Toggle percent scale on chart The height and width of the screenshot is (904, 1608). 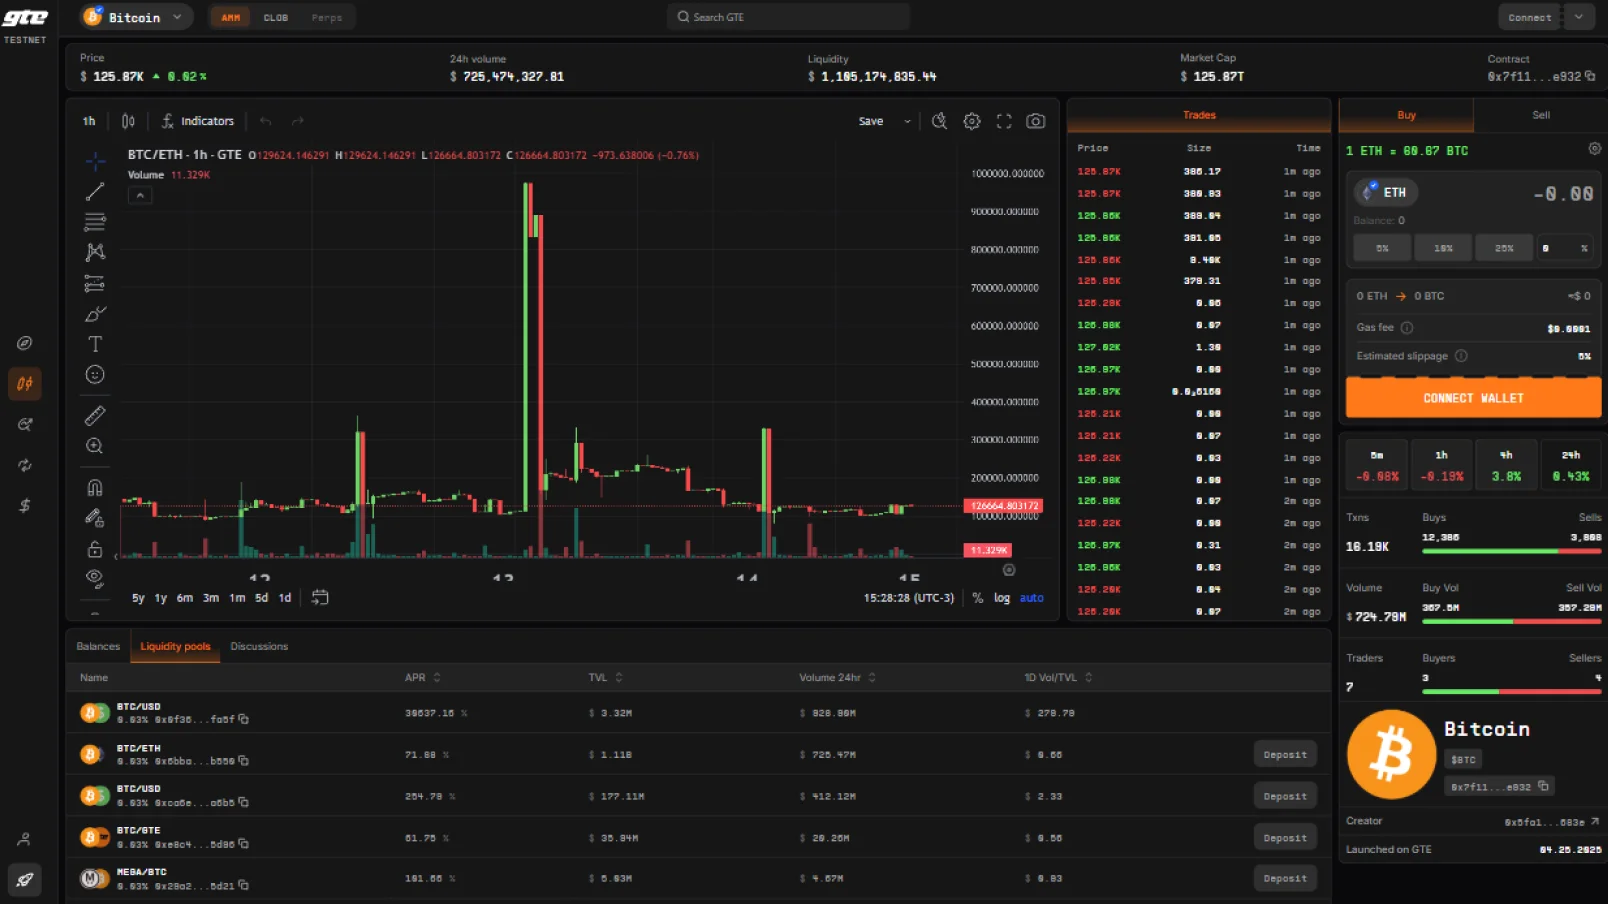(977, 598)
